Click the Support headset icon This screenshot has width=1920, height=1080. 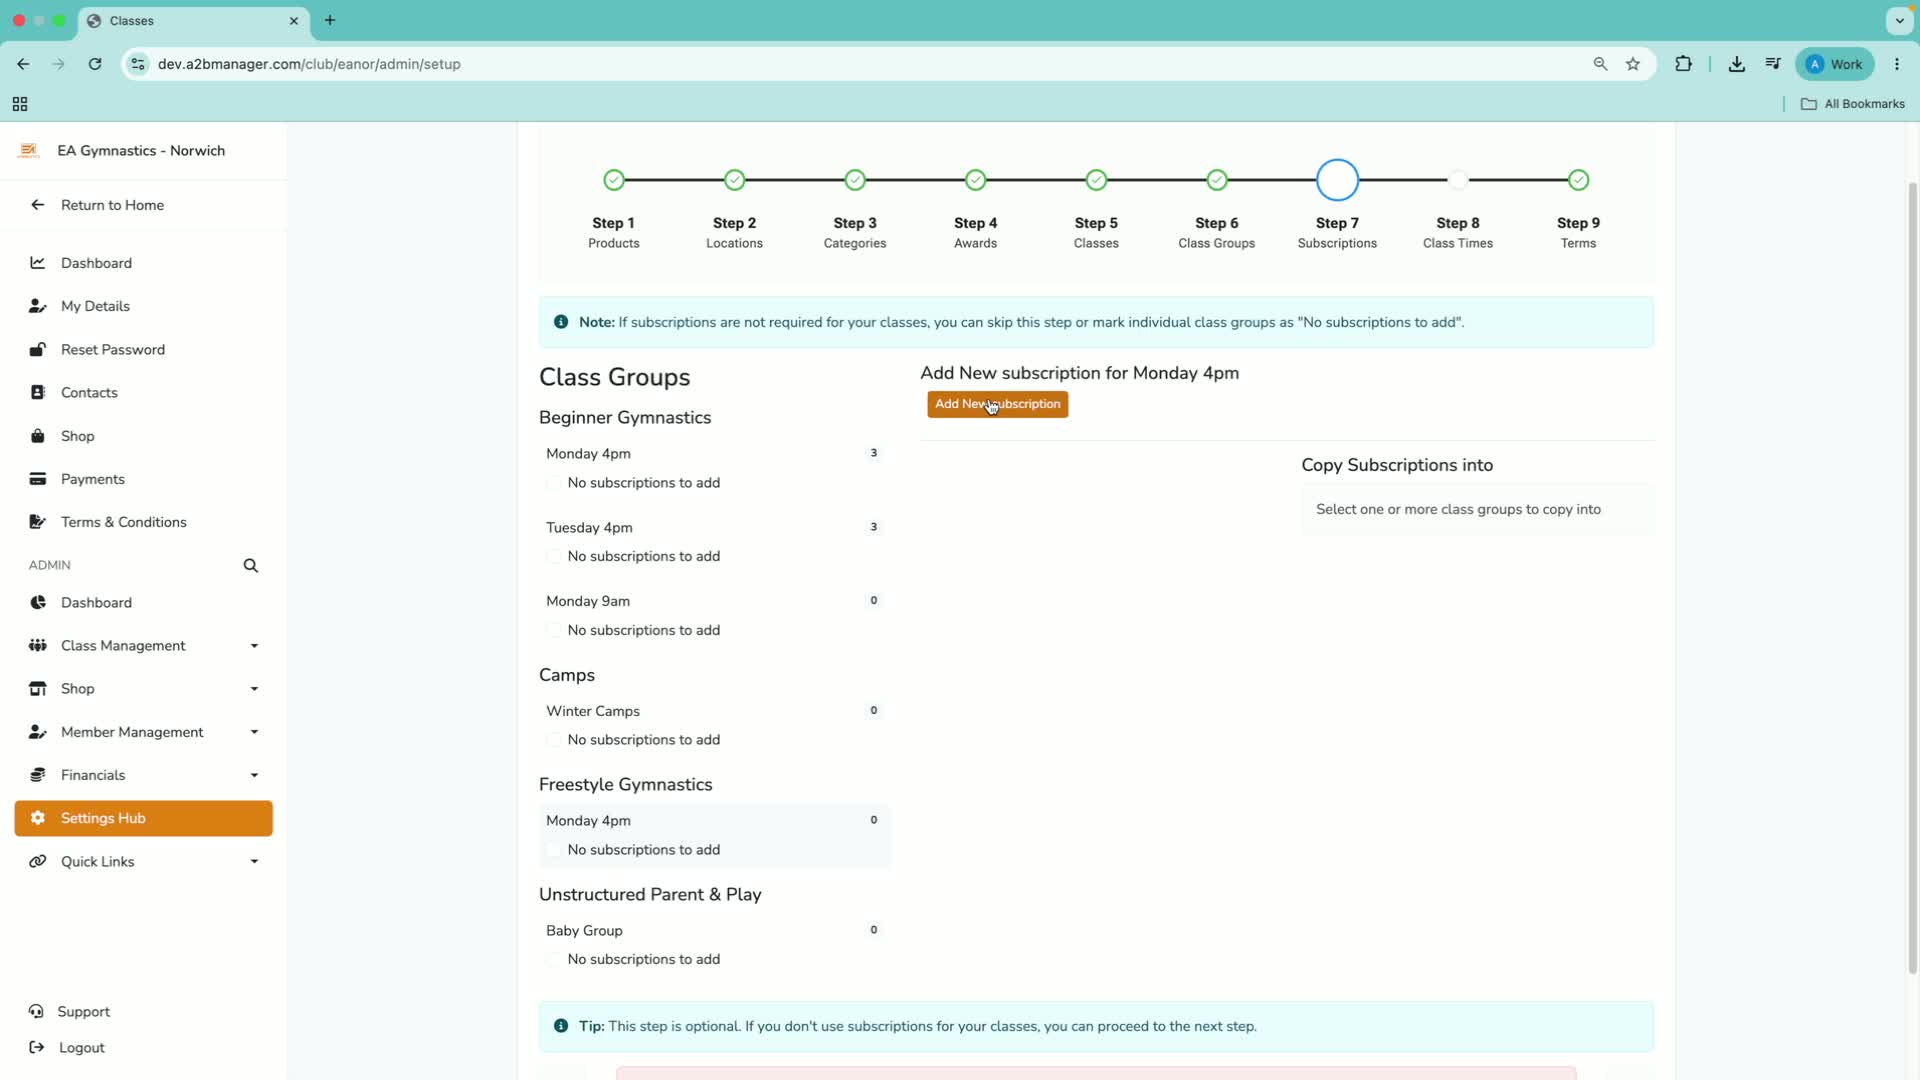point(36,1012)
